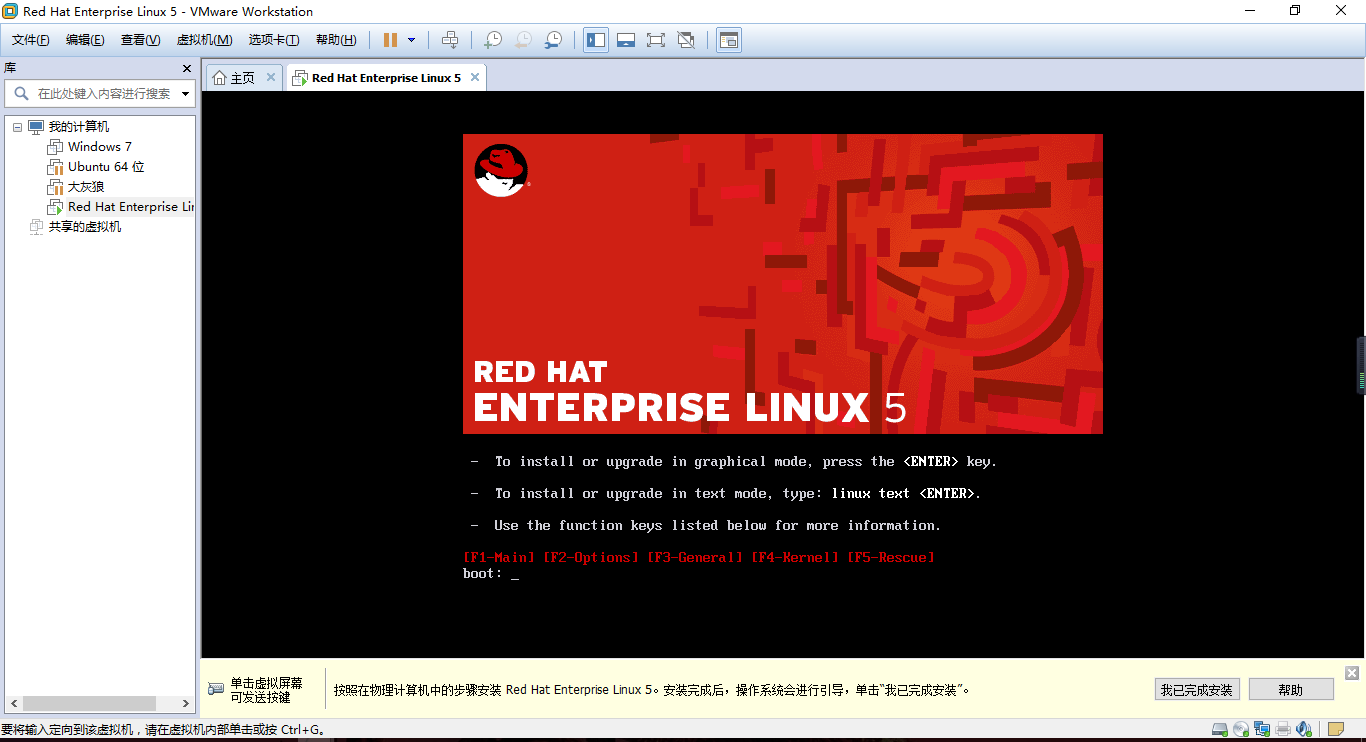Open the 虚拟机(M) menu
This screenshot has width=1366, height=742.
204,40
